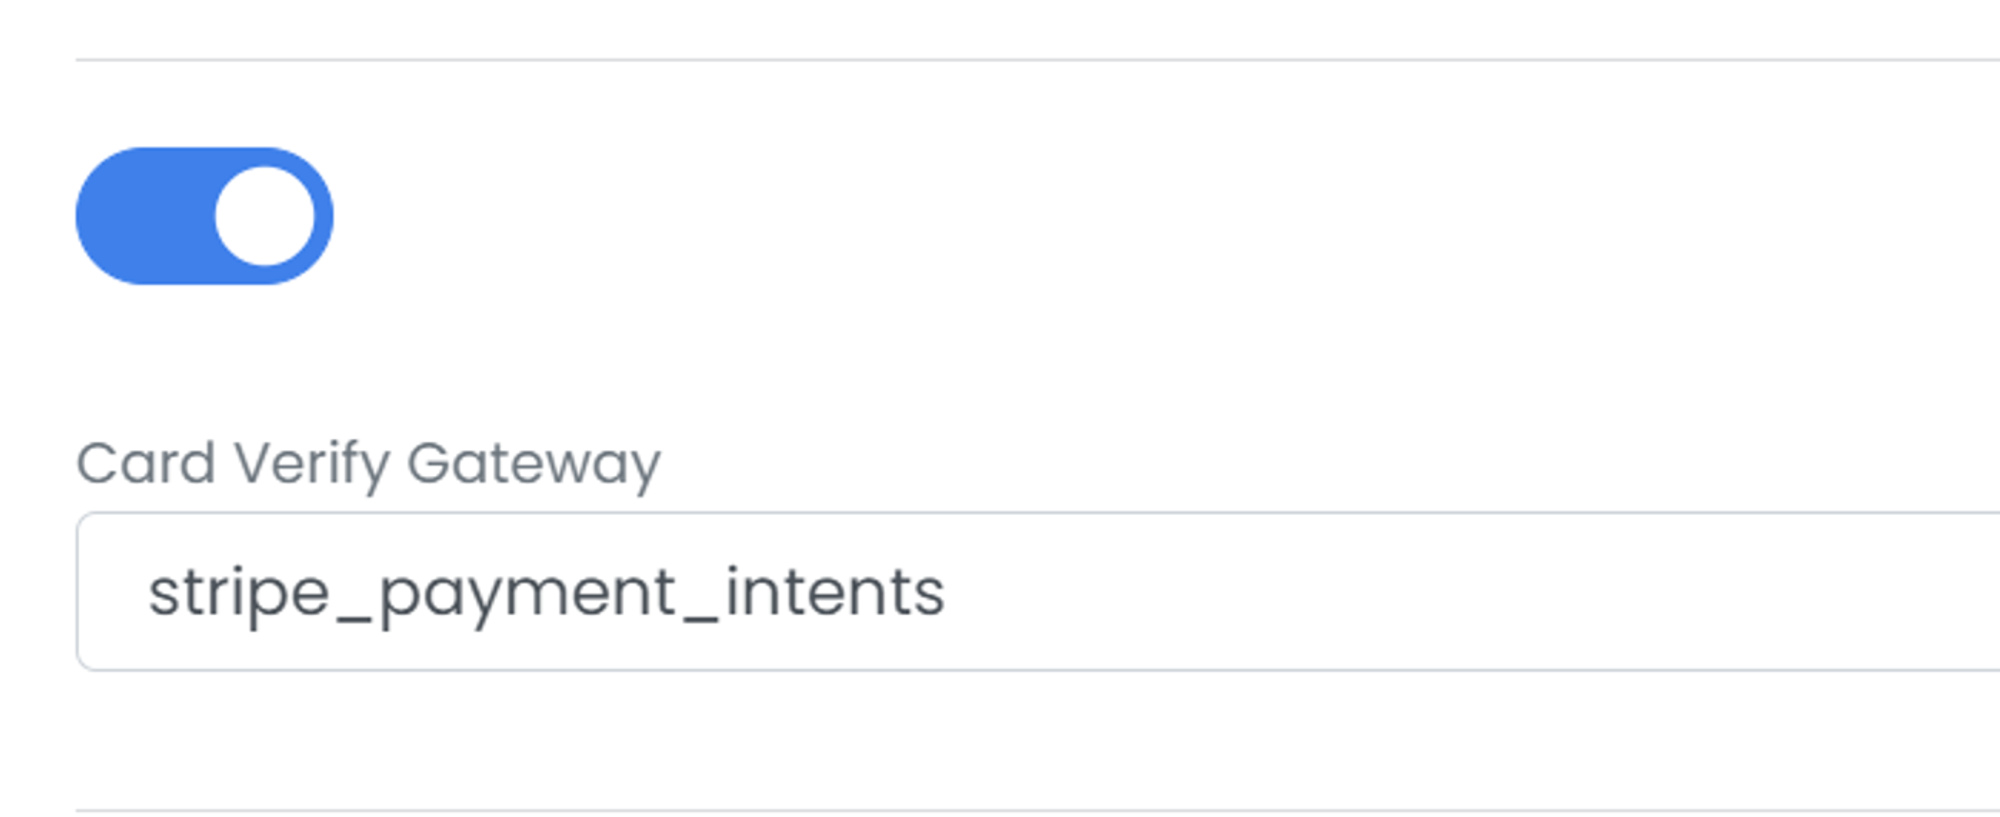Click the Card Verify Gateway input field
Viewport: 2000px width, 817px height.
coord(1036,592)
